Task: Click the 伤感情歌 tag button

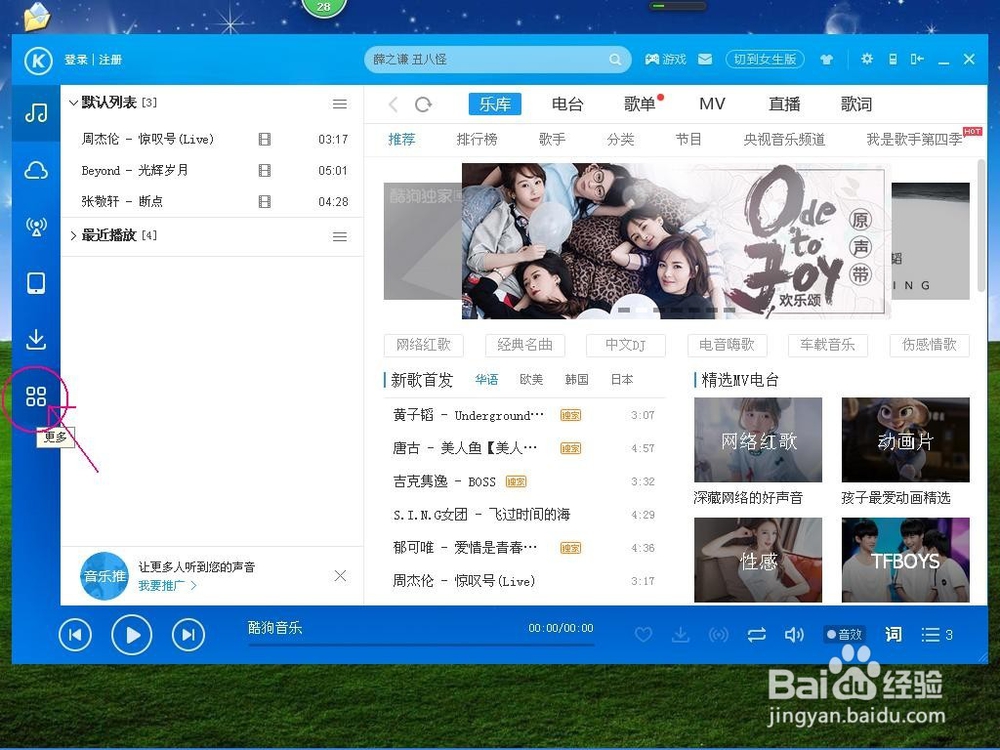Action: [x=929, y=345]
